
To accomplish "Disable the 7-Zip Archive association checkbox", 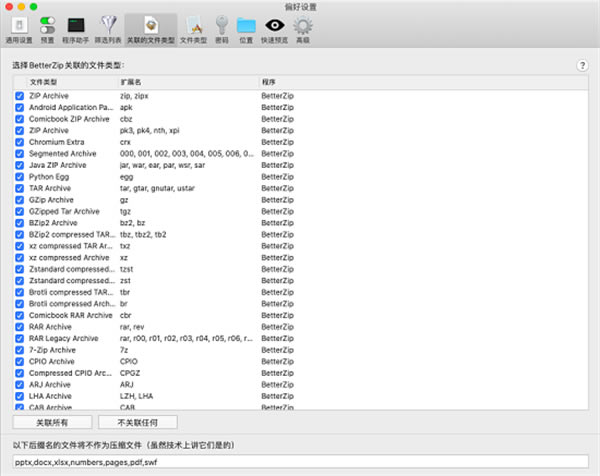I will click(20, 350).
